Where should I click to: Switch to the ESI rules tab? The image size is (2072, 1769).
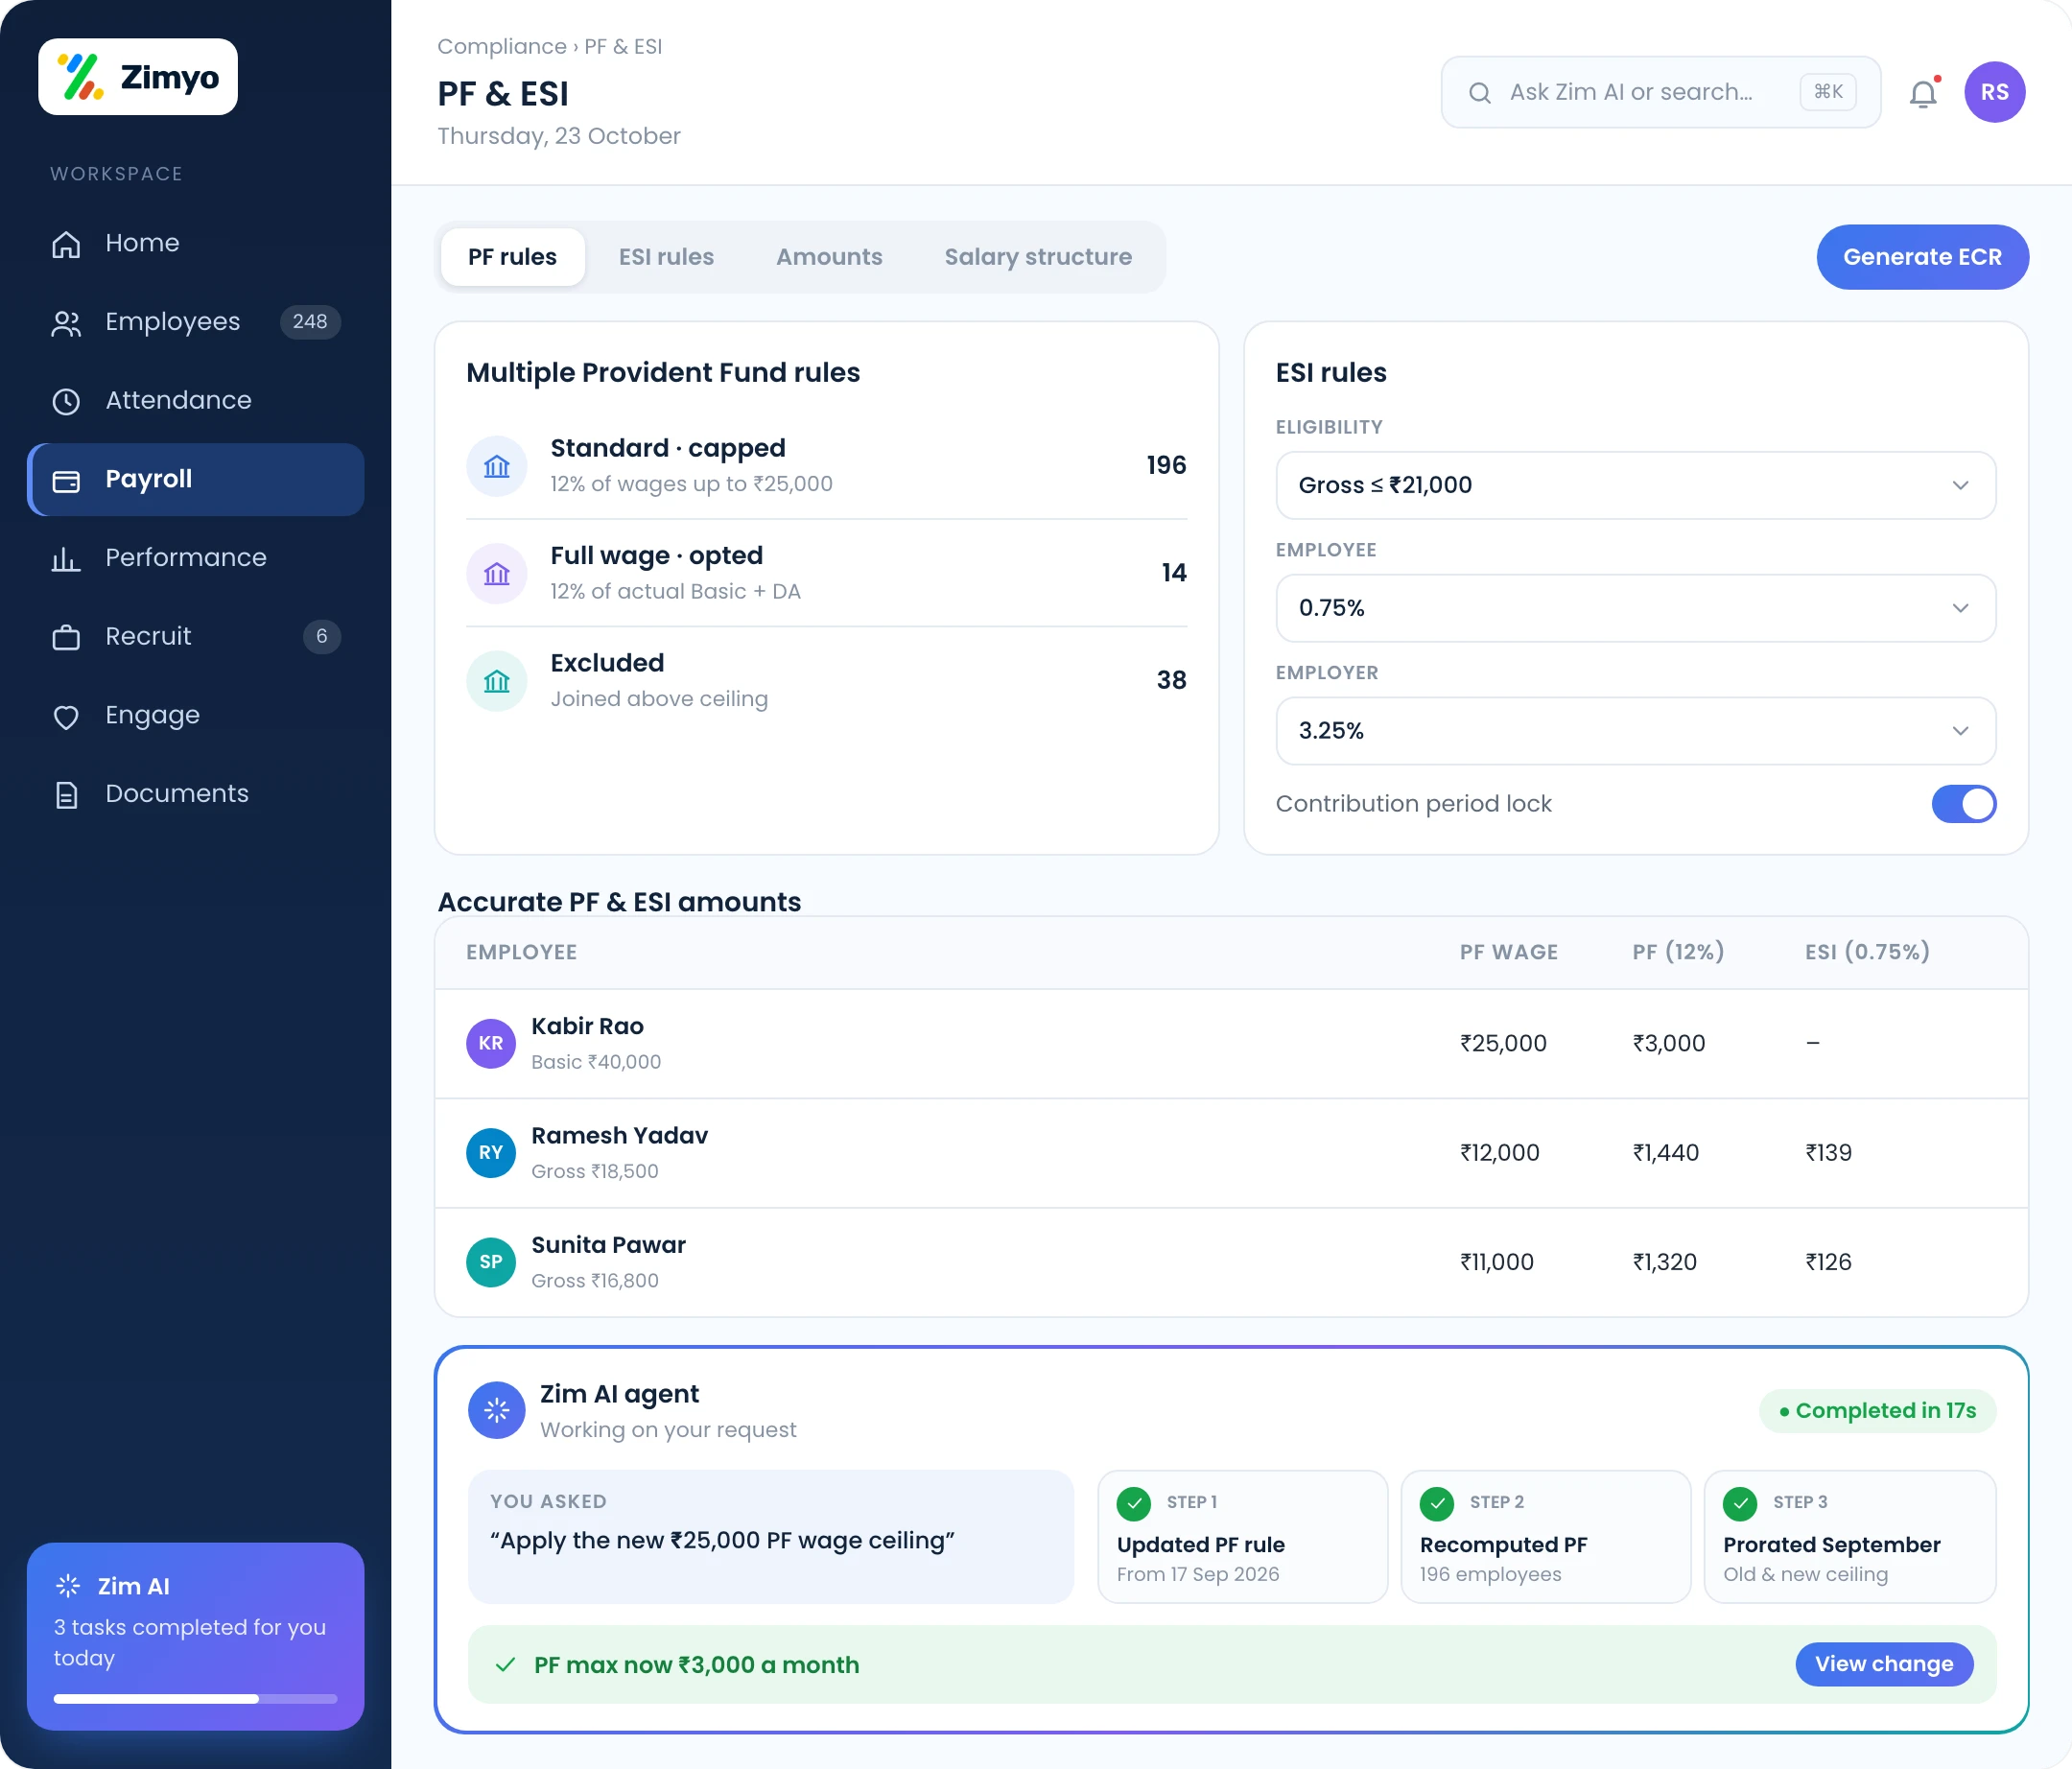point(666,257)
